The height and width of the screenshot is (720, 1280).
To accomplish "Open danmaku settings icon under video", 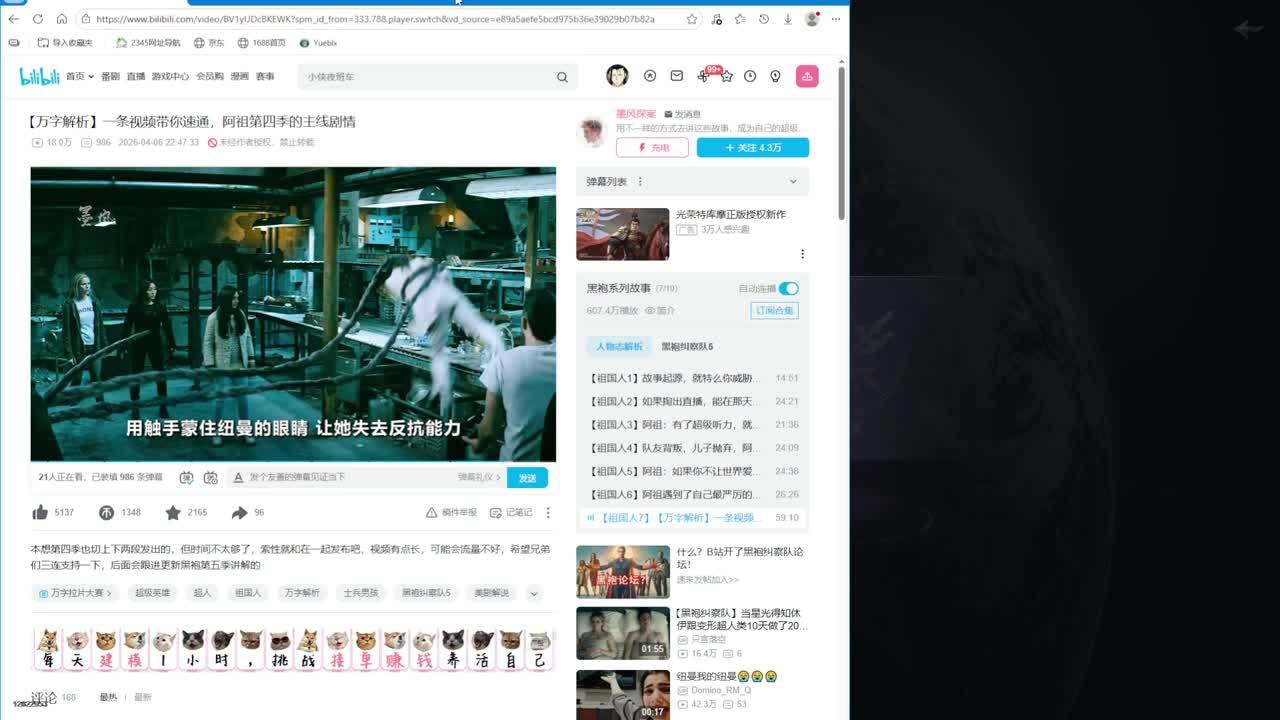I will click(x=210, y=478).
